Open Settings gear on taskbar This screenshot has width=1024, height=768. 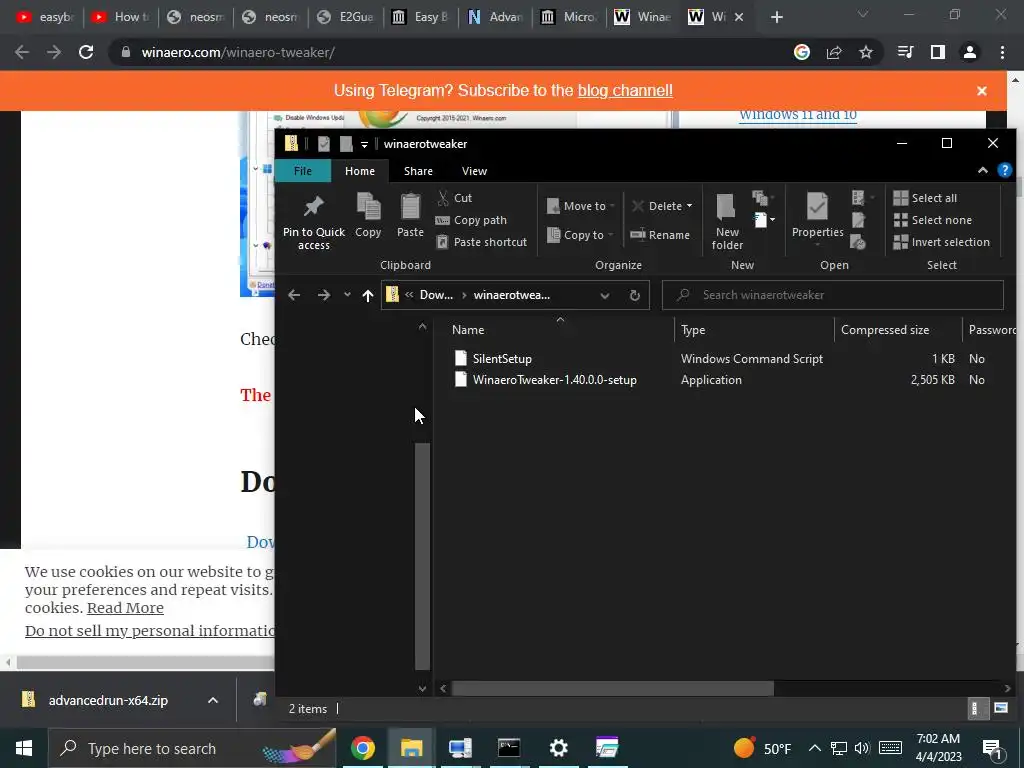(x=558, y=748)
